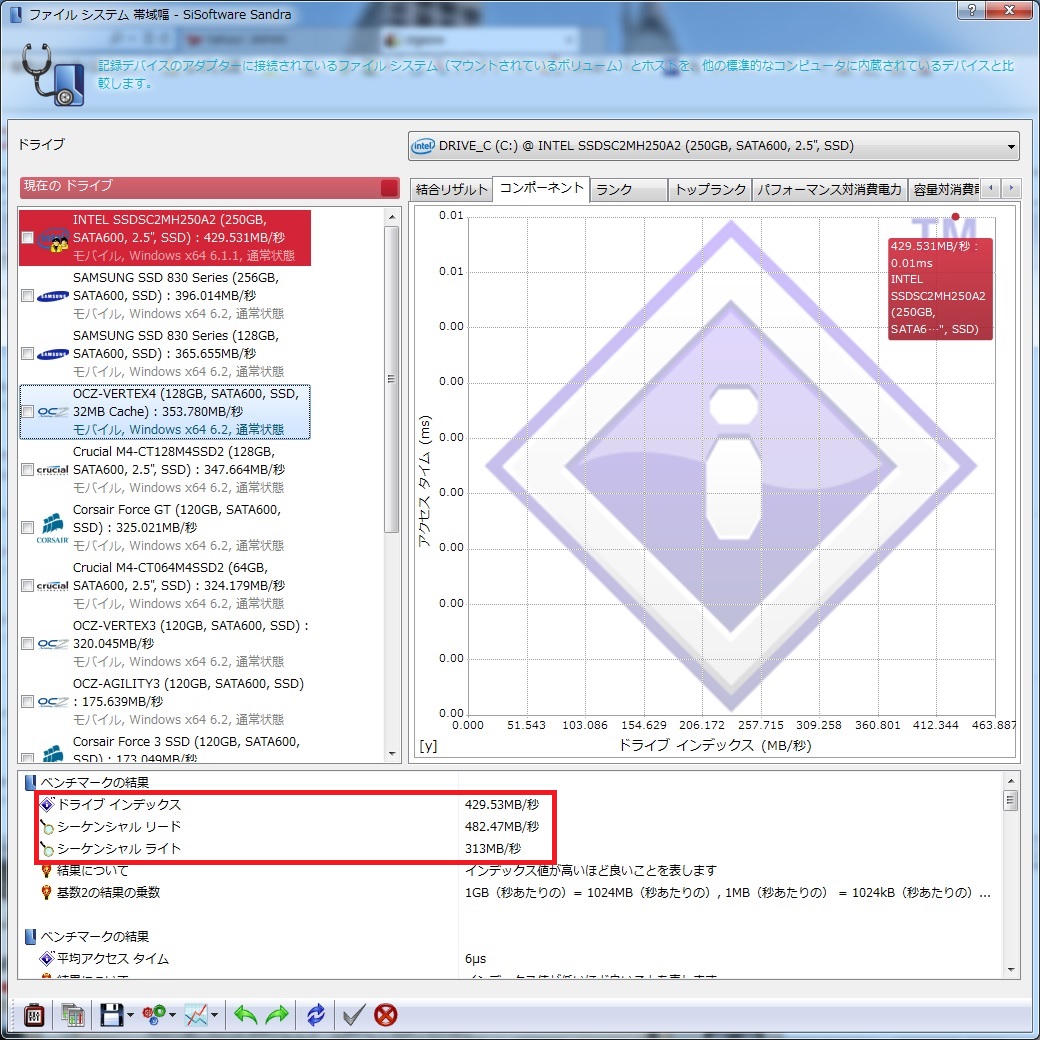The width and height of the screenshot is (1040, 1040).
Task: Click the copy results icon in bottom toolbar
Action: coord(72,1015)
